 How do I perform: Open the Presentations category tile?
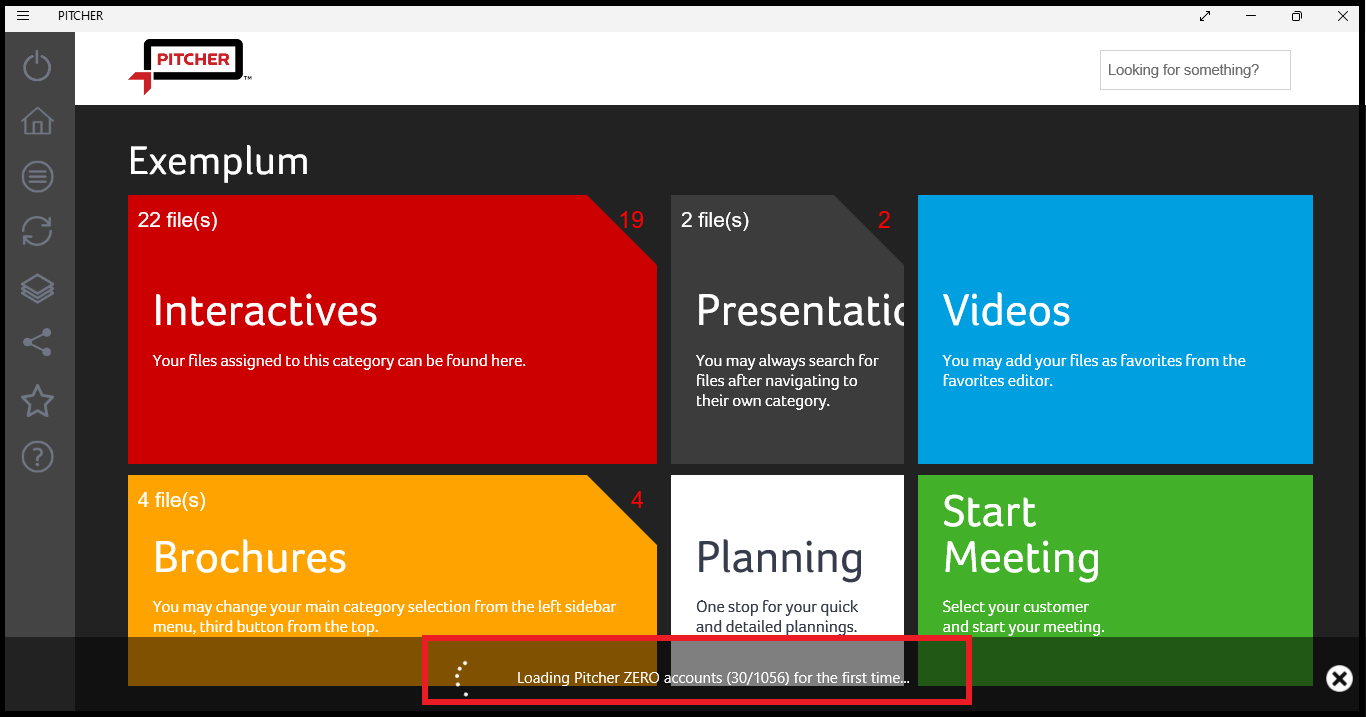pyautogui.click(x=787, y=329)
